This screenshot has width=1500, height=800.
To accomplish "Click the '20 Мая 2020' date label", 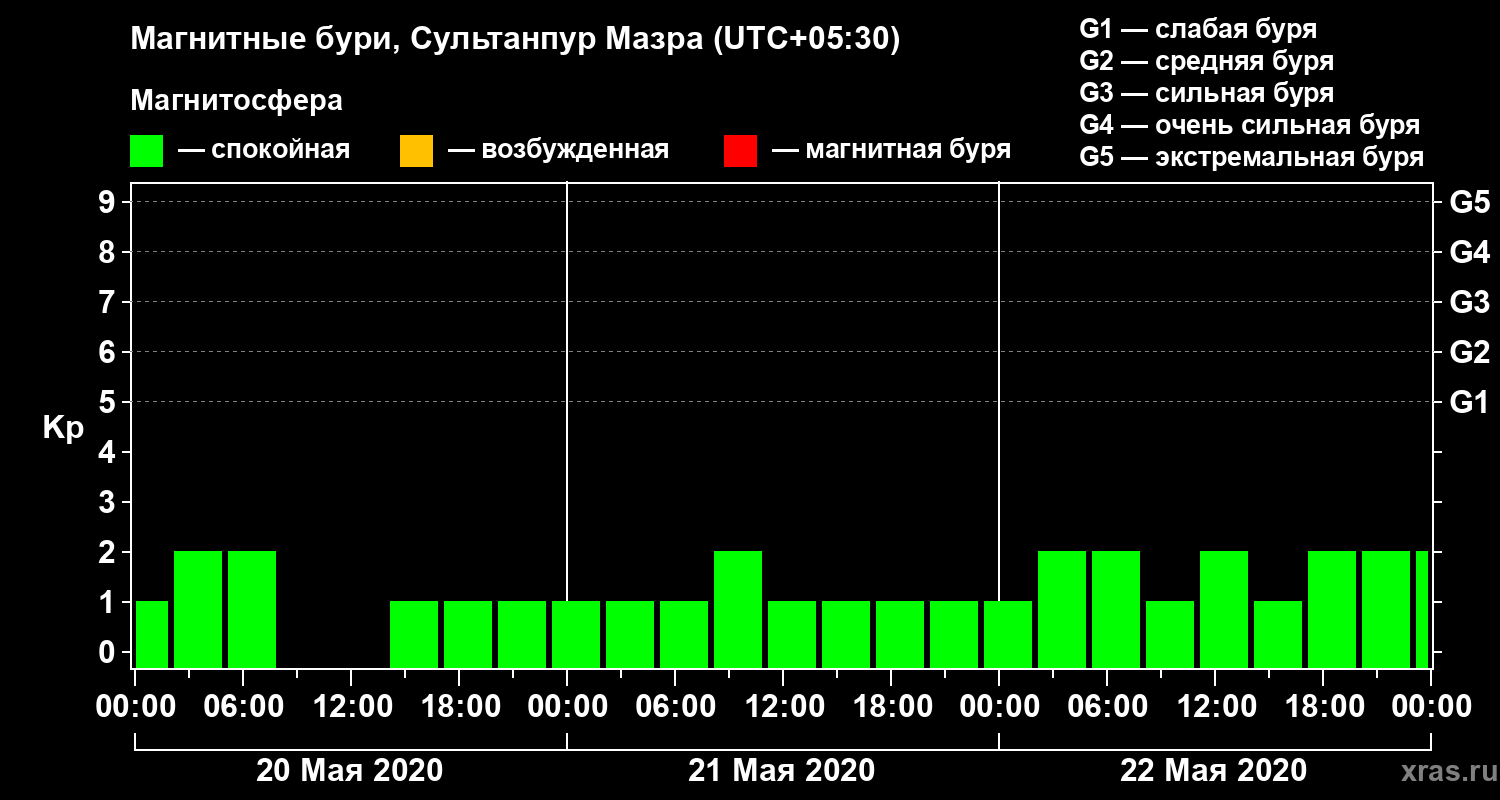I will tap(350, 770).
